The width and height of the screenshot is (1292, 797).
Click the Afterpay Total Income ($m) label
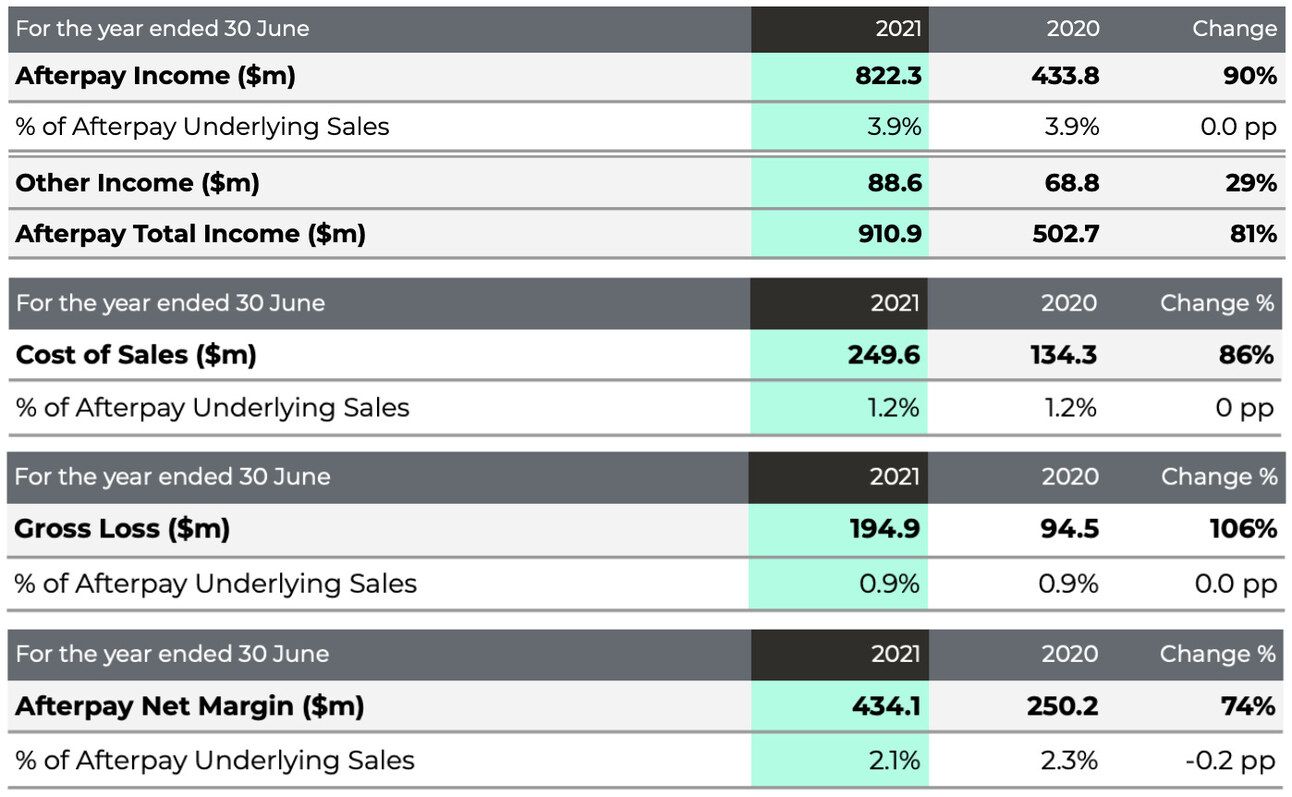click(190, 234)
